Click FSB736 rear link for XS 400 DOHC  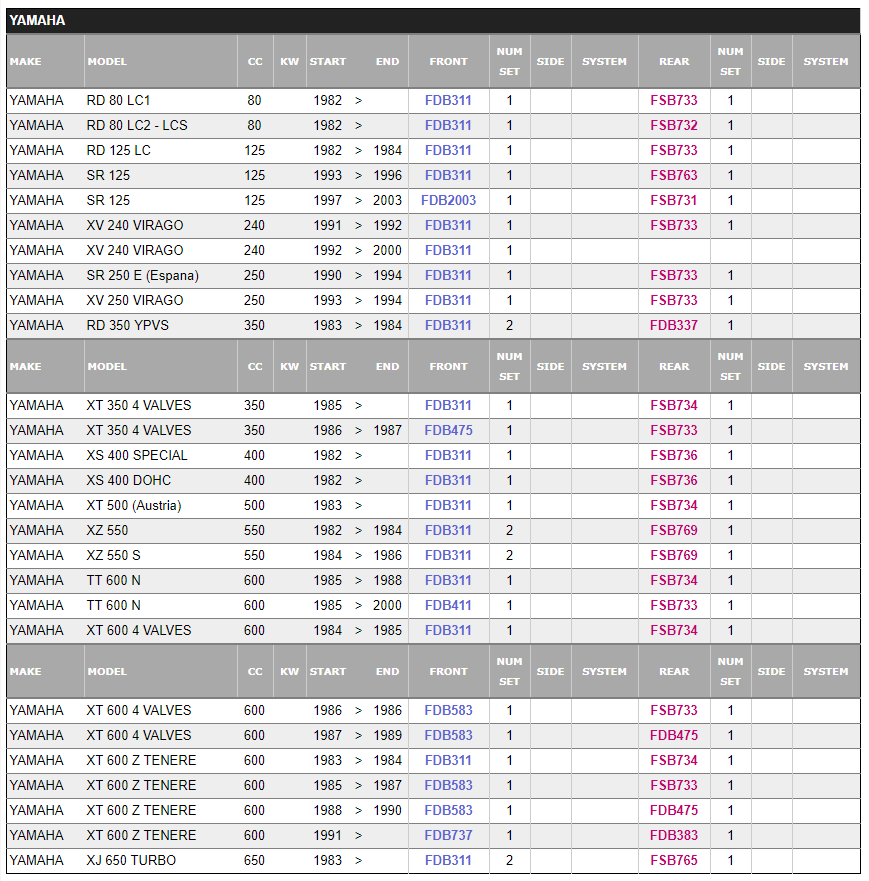tap(674, 480)
